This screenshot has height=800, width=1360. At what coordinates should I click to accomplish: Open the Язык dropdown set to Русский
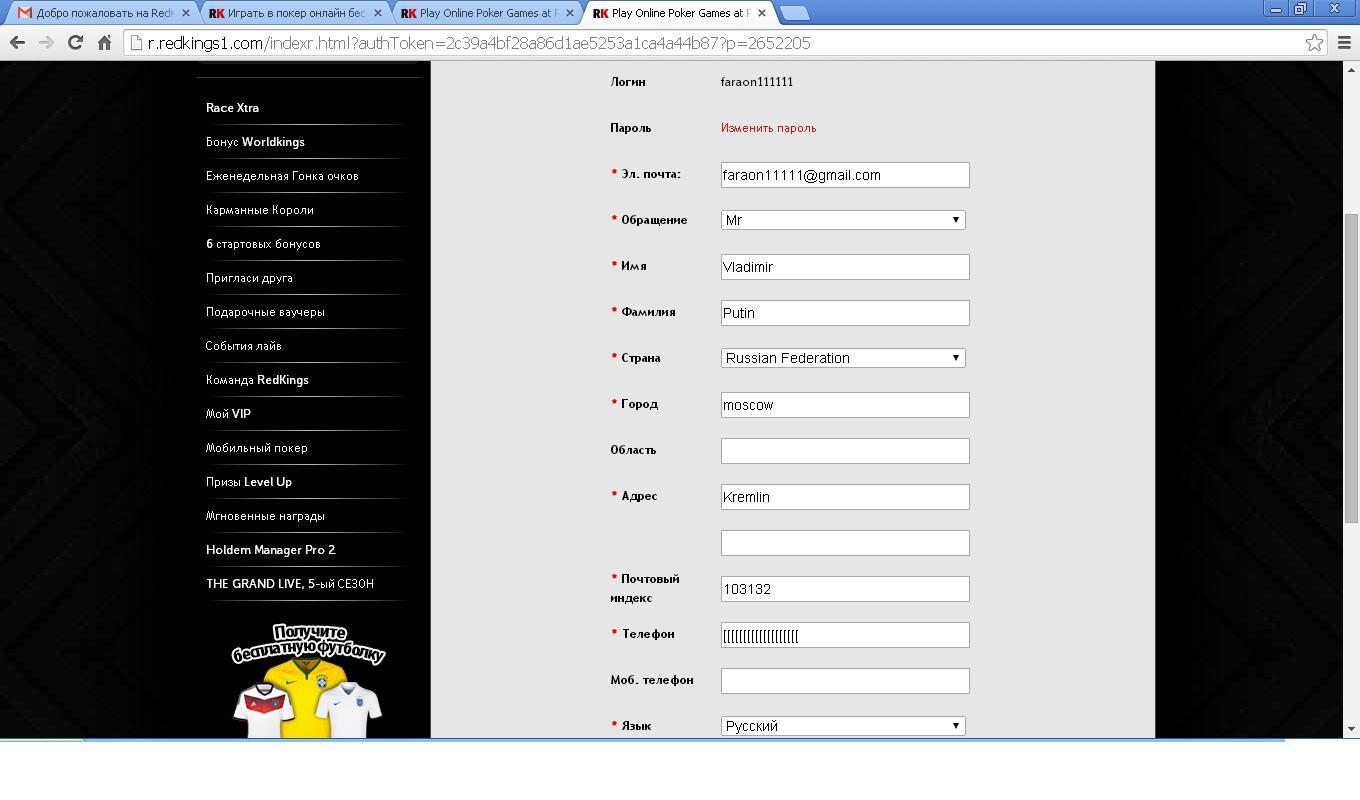[x=843, y=726]
